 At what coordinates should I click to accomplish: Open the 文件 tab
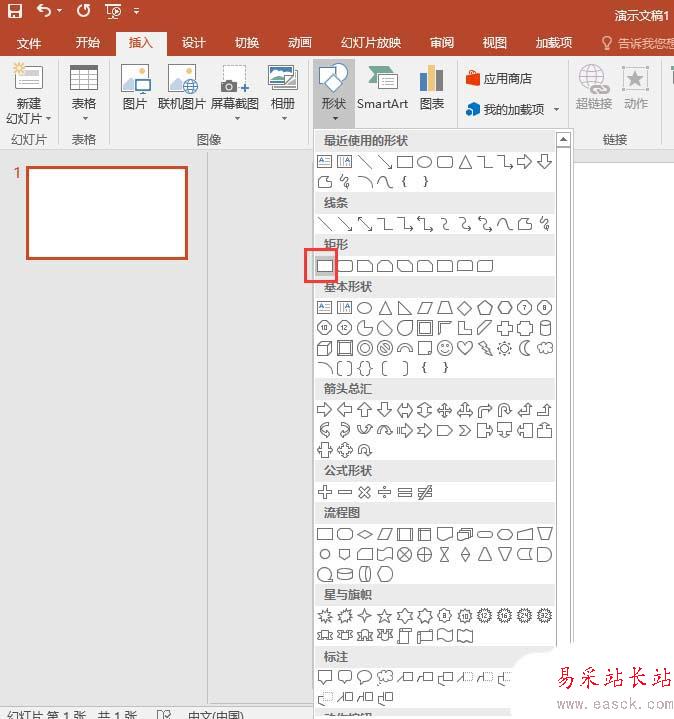click(28, 44)
